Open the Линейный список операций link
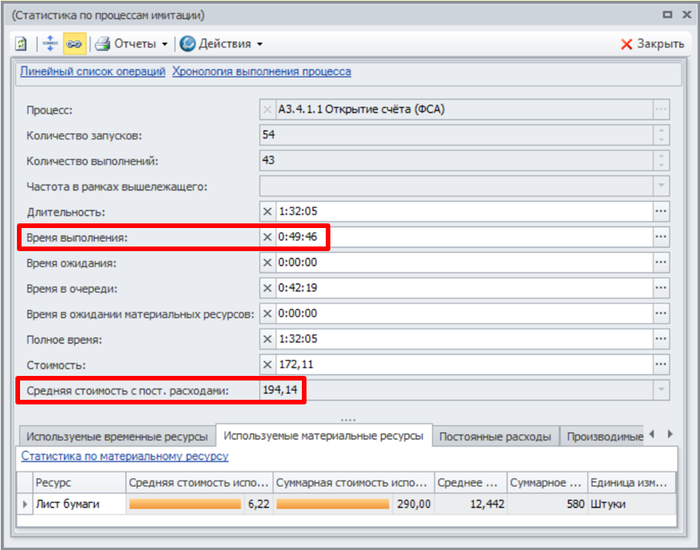This screenshot has width=700, height=550. point(93,72)
